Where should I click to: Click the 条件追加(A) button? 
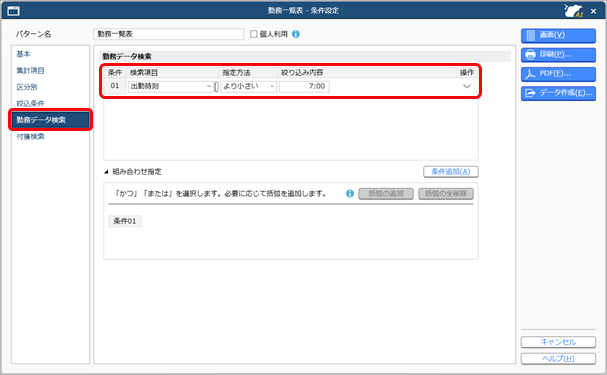tap(451, 171)
